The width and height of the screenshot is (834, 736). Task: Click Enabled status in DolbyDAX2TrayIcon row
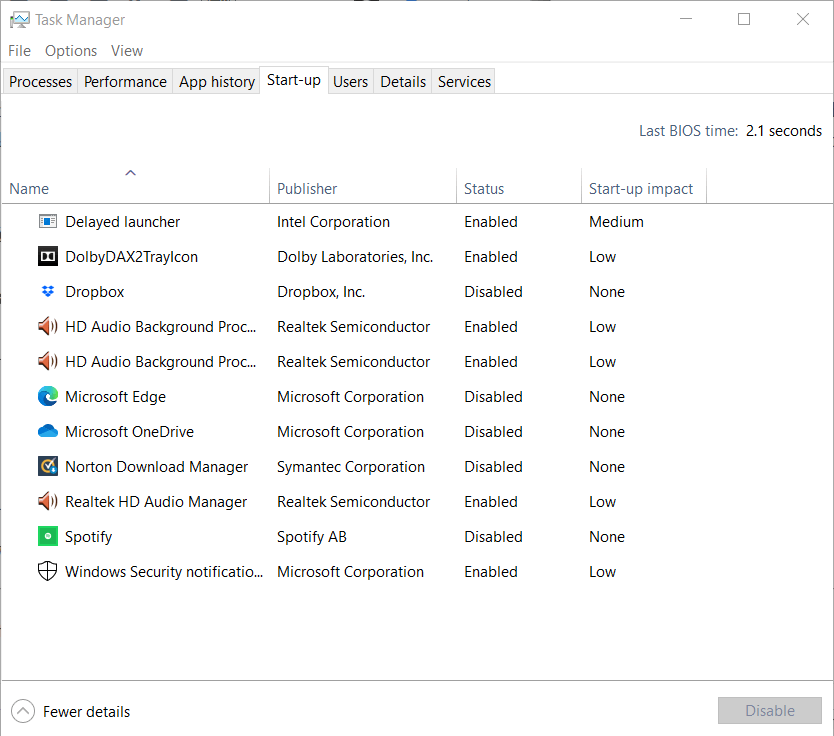[x=490, y=257]
